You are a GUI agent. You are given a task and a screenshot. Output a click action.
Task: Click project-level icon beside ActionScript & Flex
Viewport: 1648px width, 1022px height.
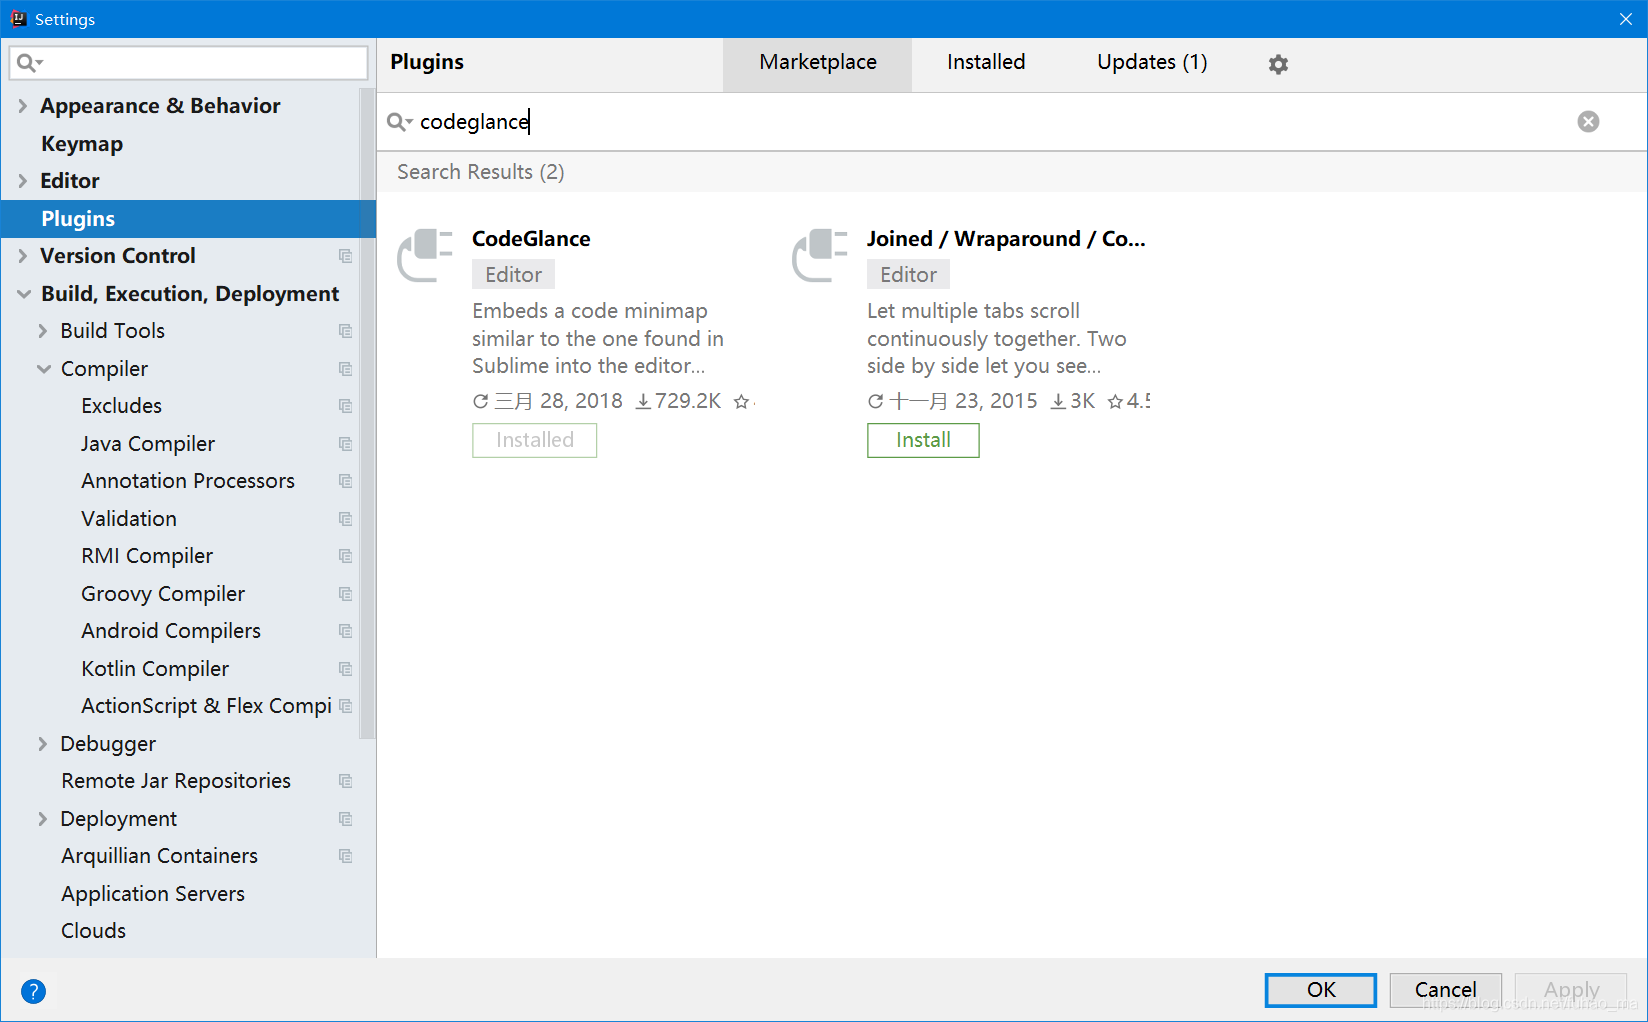tap(345, 706)
